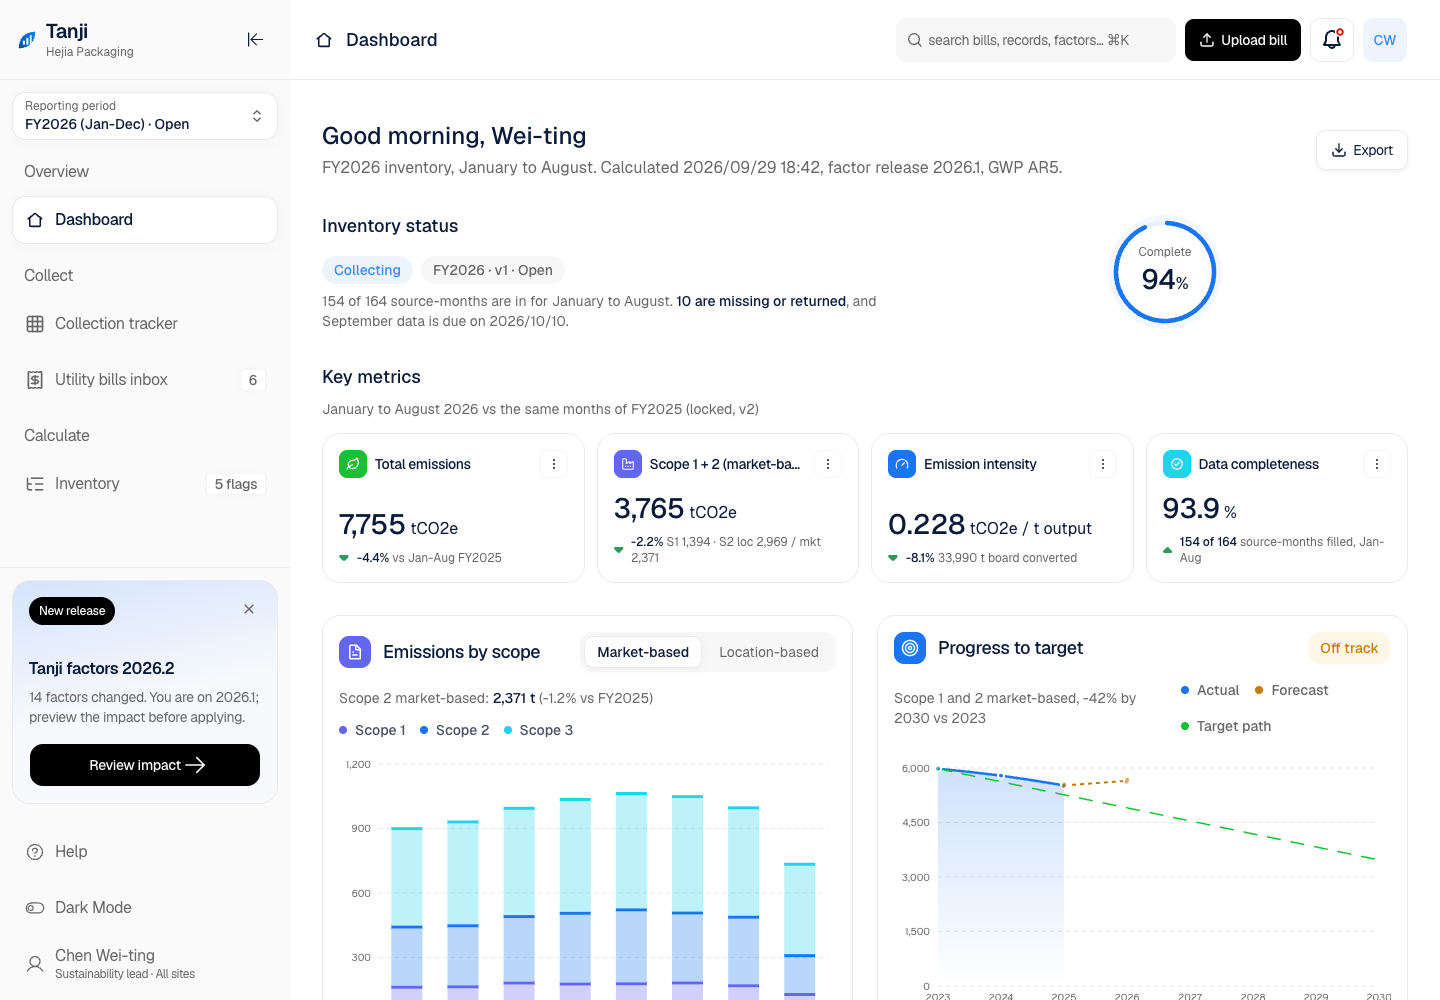Screen dimensions: 1440x1000
Task: Switch to Location-based view
Action: tap(769, 652)
